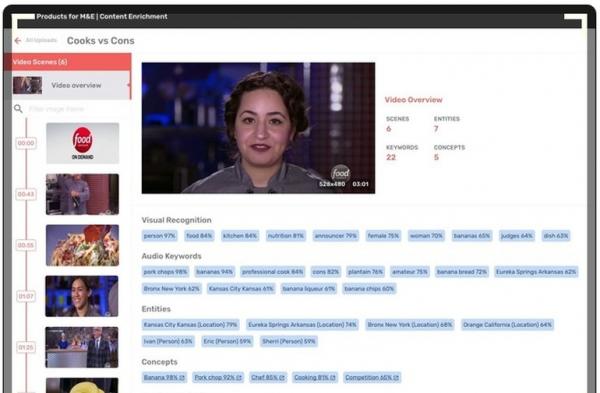Open the Competition 60% concept link

372,378
